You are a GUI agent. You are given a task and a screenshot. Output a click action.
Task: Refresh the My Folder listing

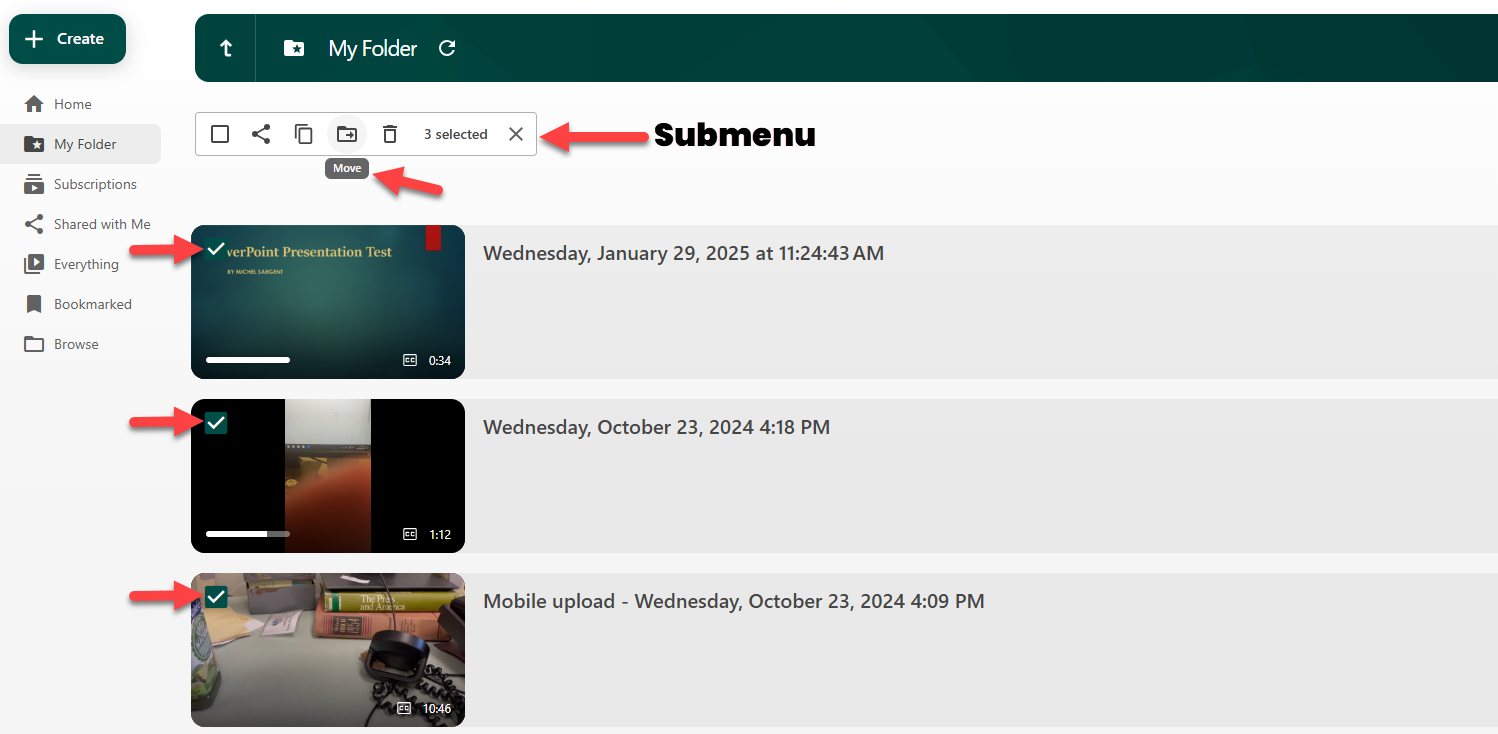point(447,48)
